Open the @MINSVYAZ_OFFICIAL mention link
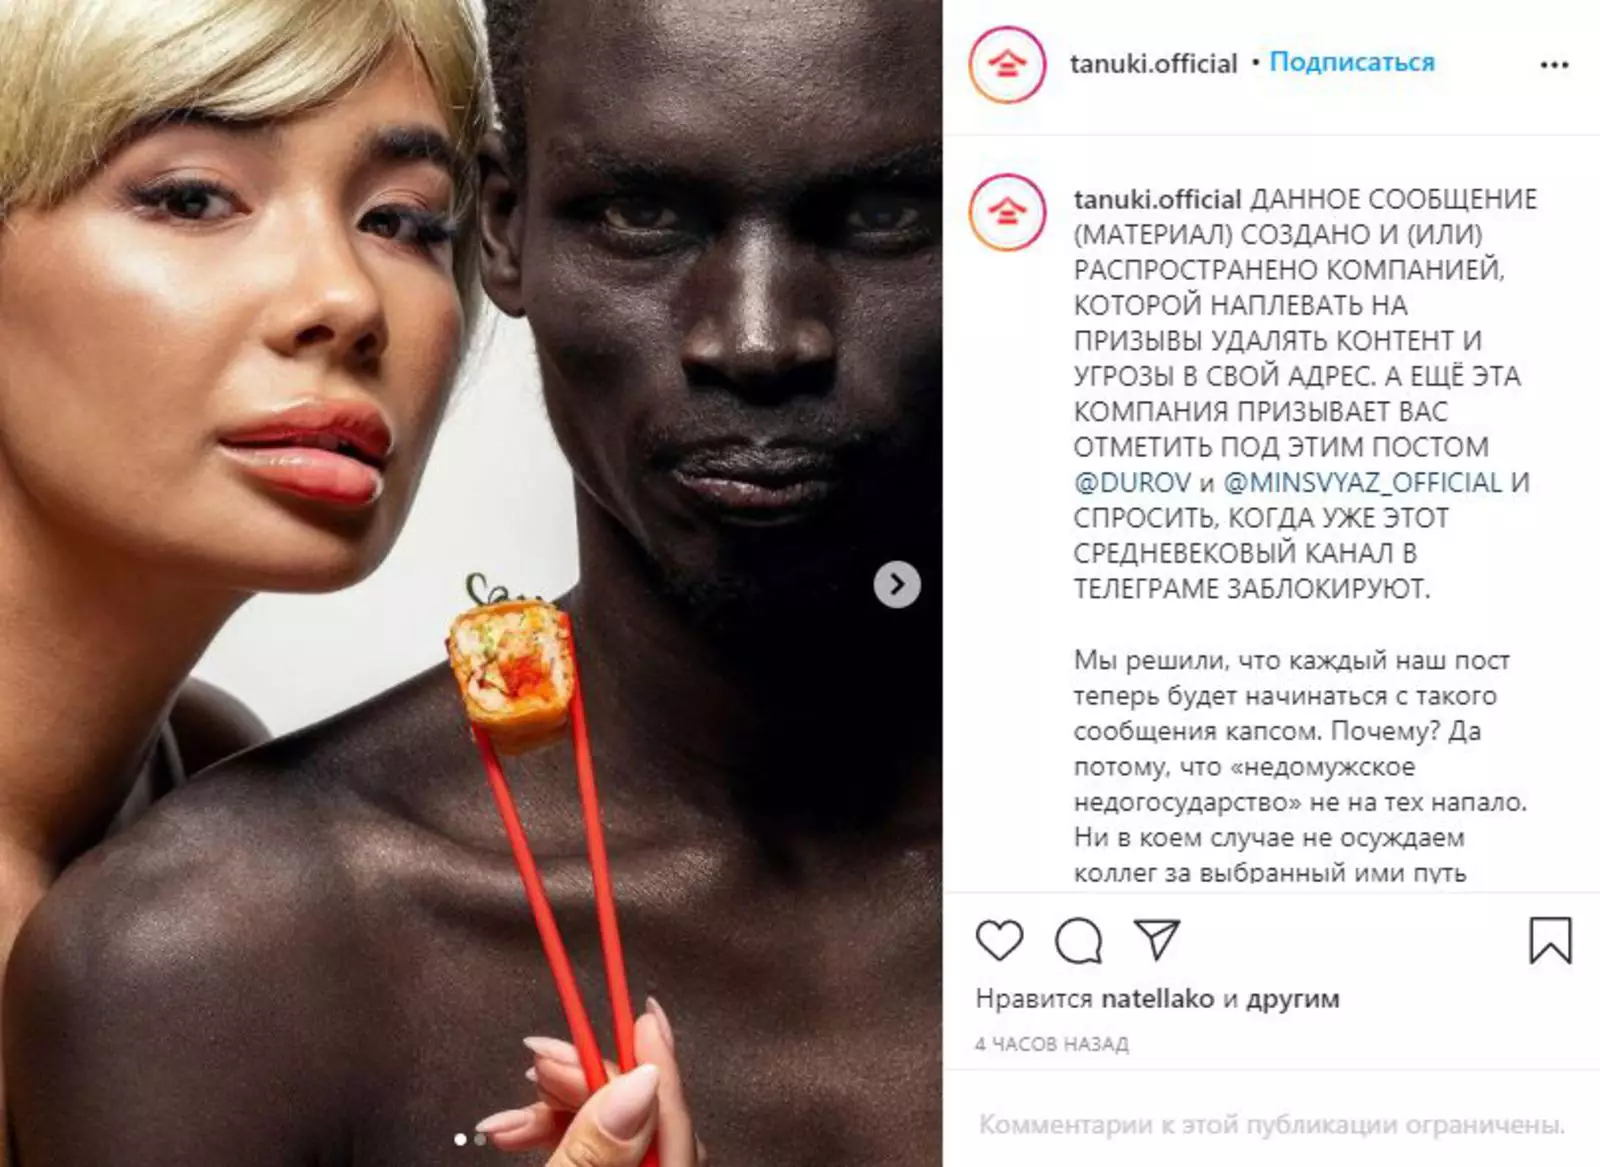The width and height of the screenshot is (1600, 1167). click(1363, 482)
